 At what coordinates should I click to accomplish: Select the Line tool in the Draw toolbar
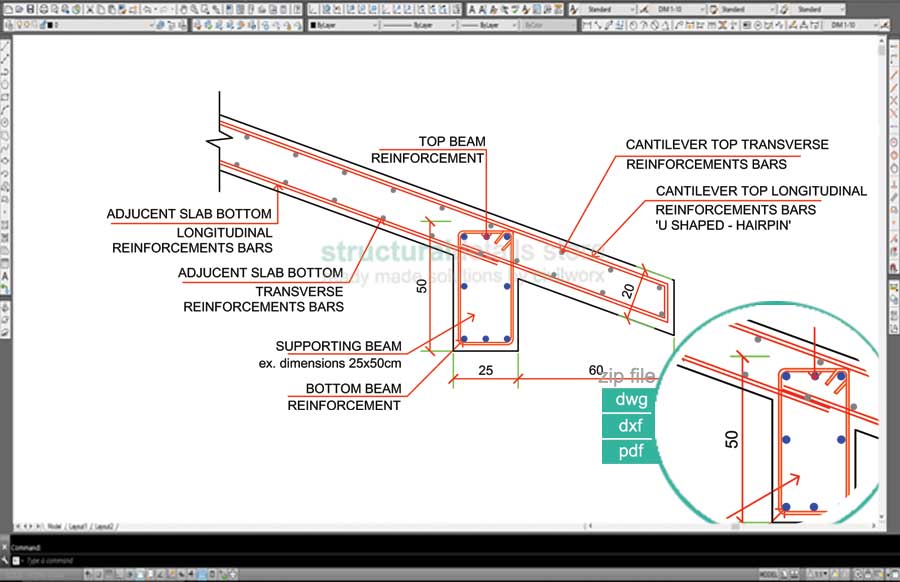point(6,45)
